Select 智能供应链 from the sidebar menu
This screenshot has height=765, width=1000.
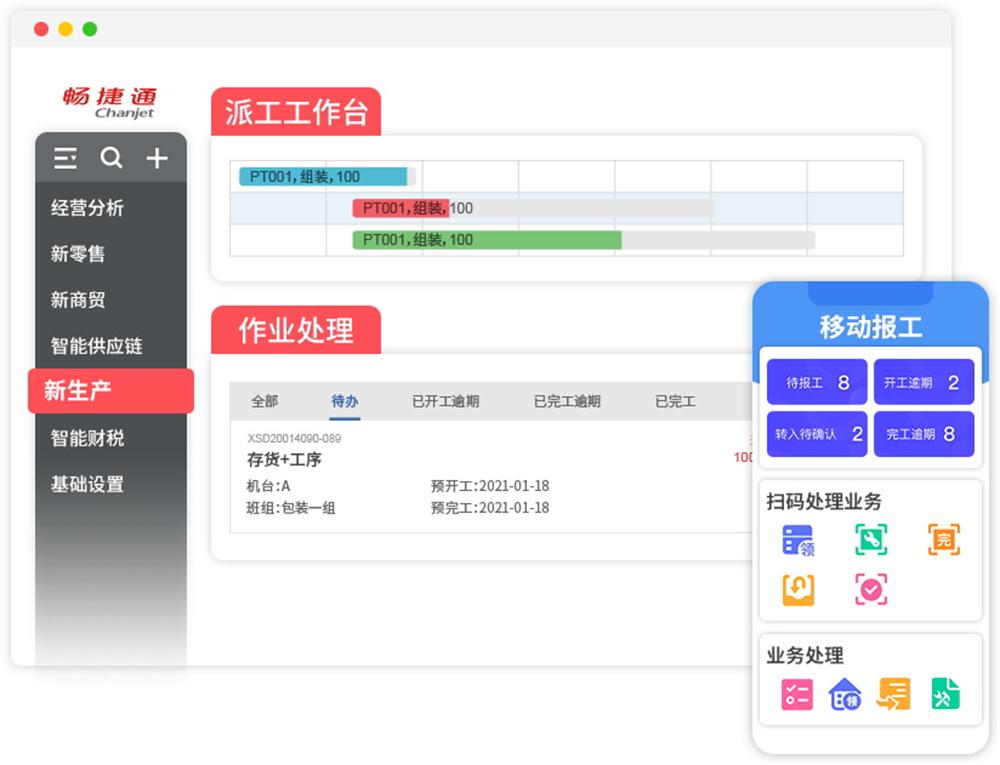[97, 346]
